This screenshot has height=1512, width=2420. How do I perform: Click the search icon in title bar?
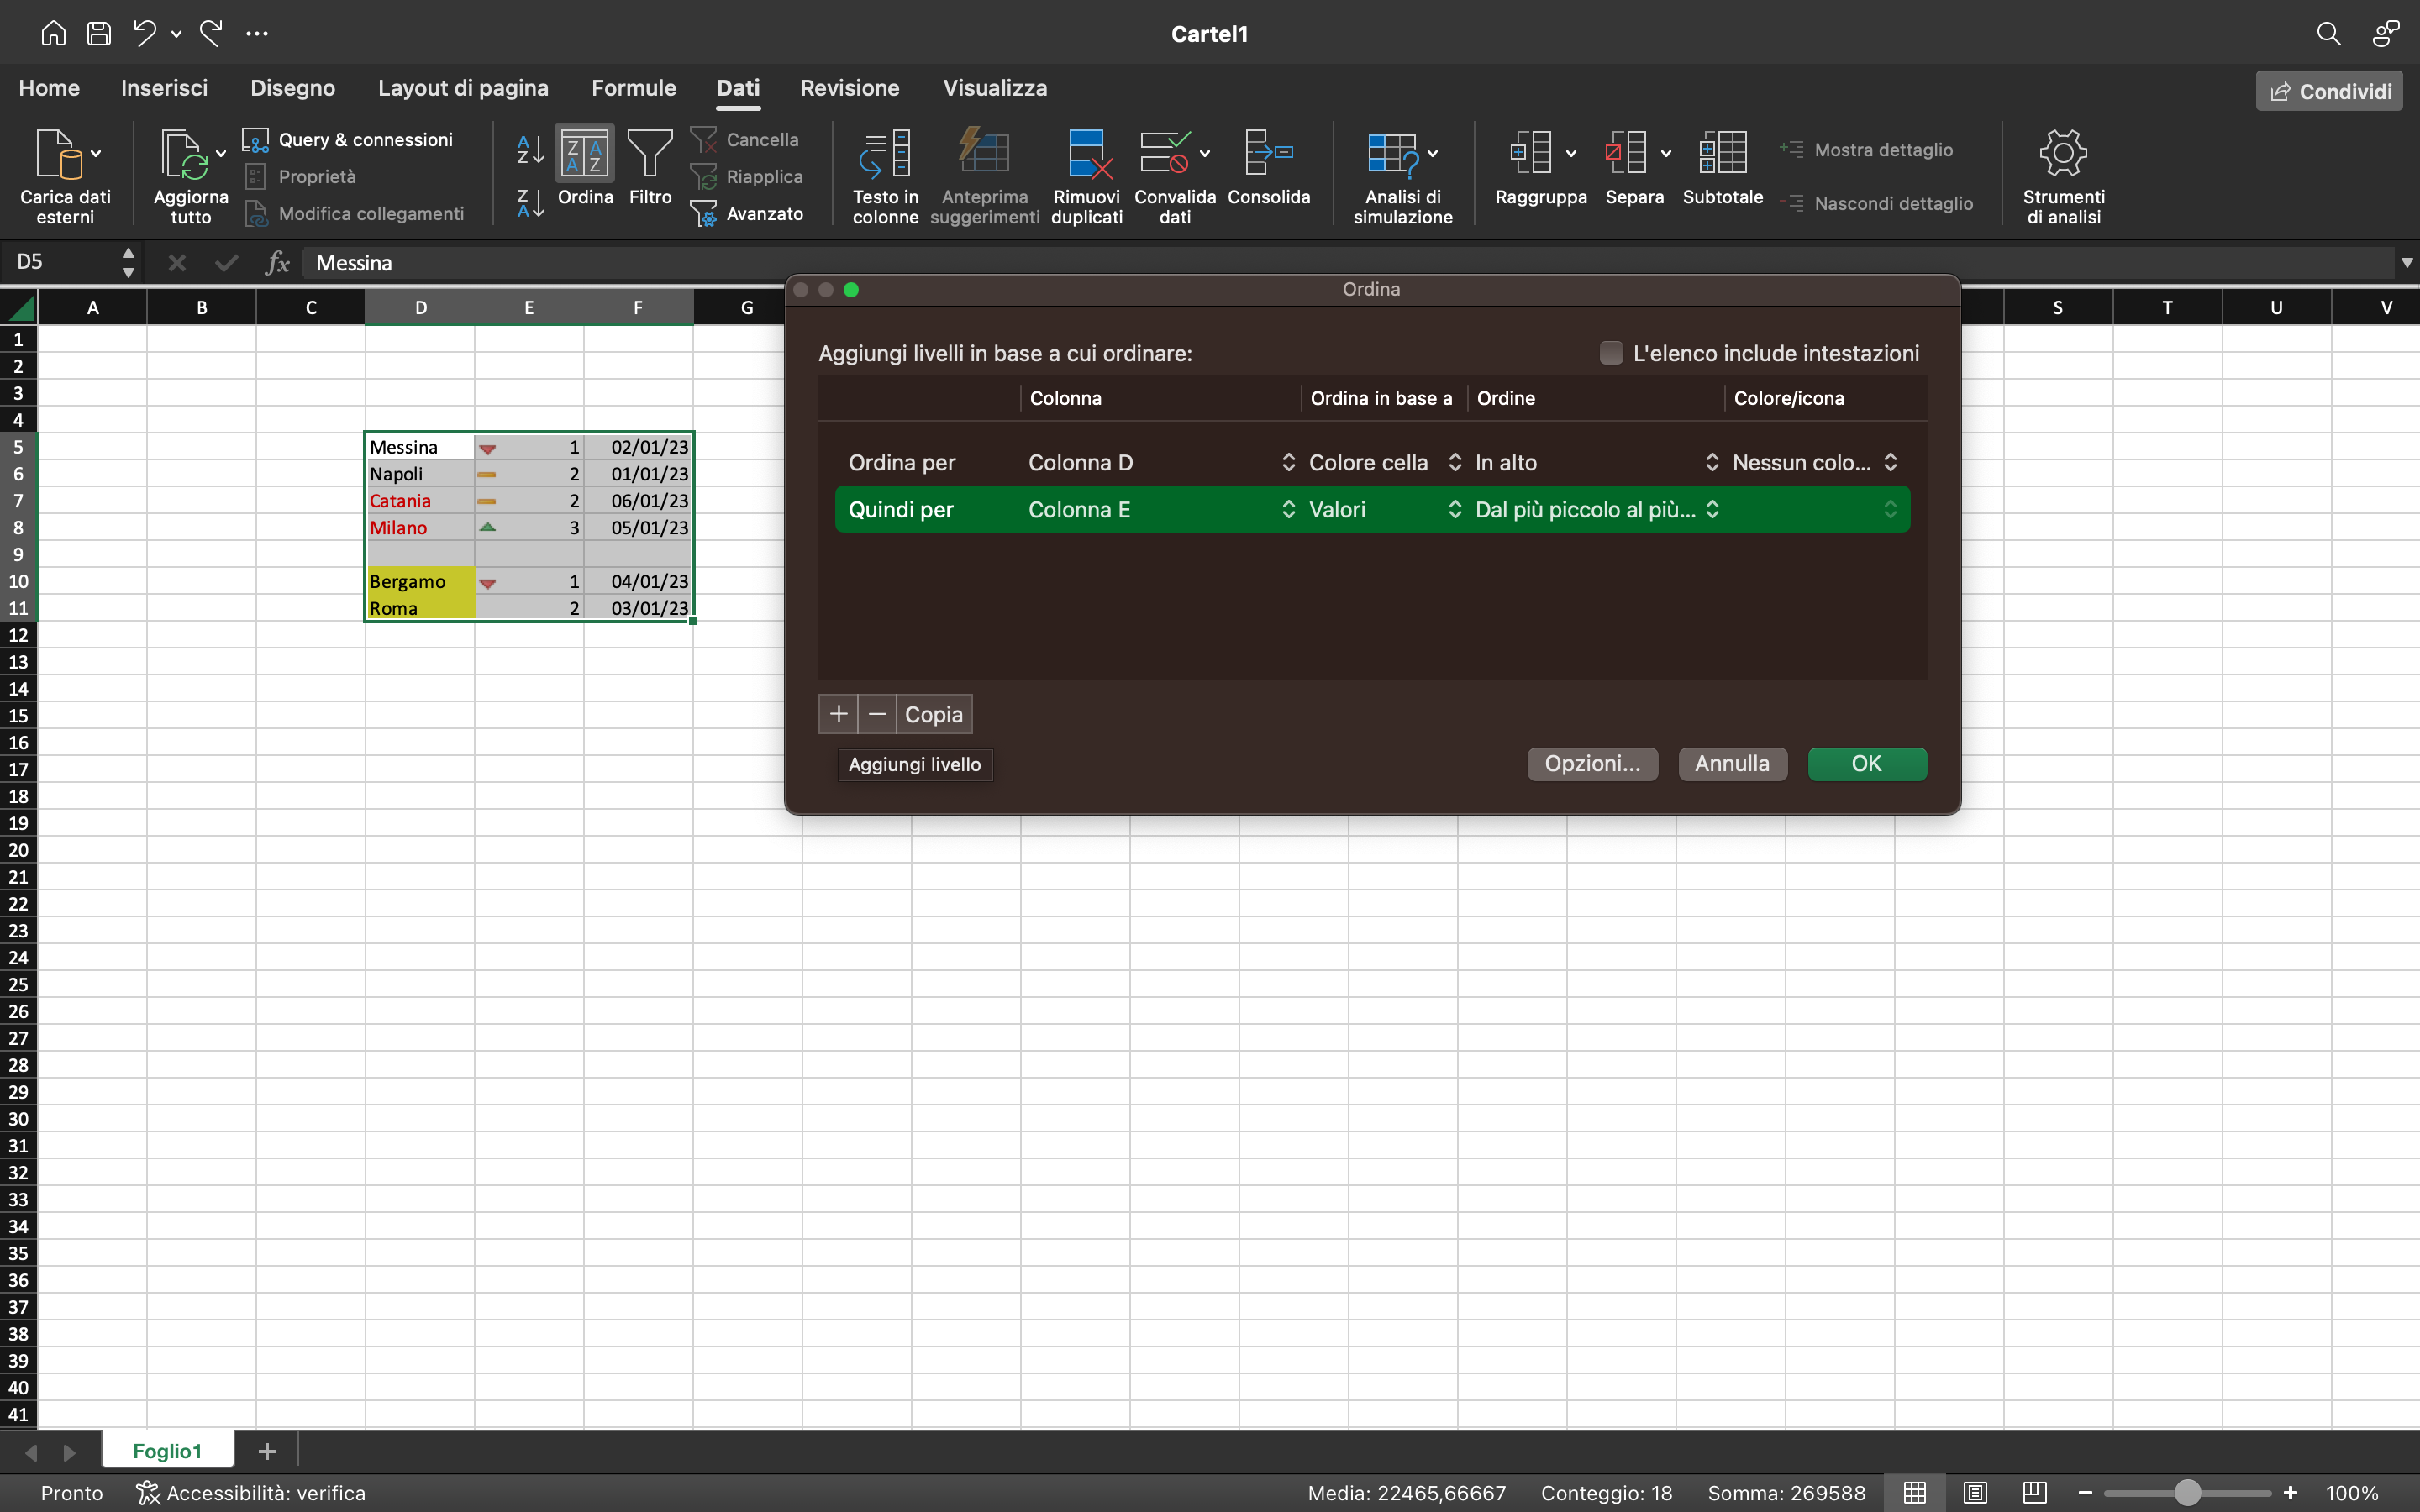(2329, 33)
